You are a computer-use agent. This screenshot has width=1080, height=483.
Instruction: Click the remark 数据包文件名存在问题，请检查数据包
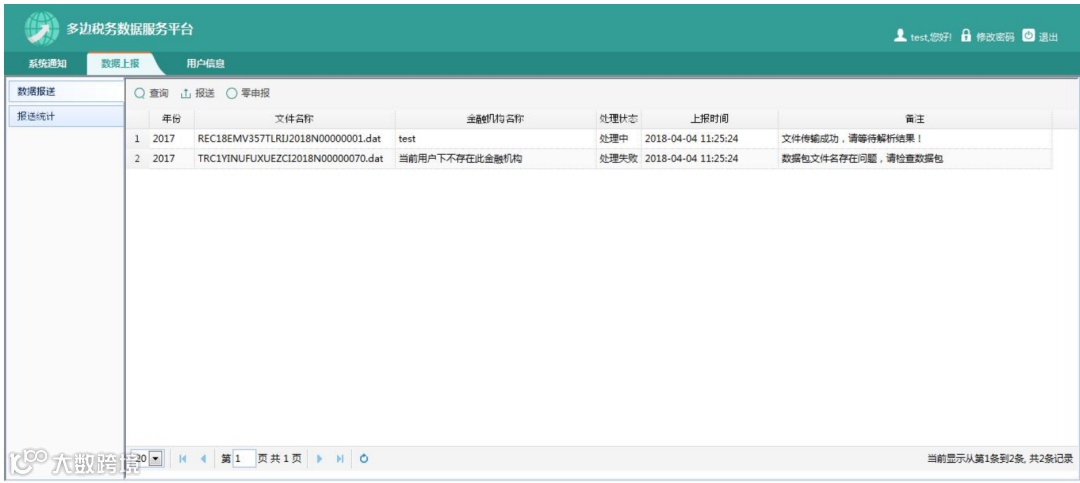click(862, 158)
